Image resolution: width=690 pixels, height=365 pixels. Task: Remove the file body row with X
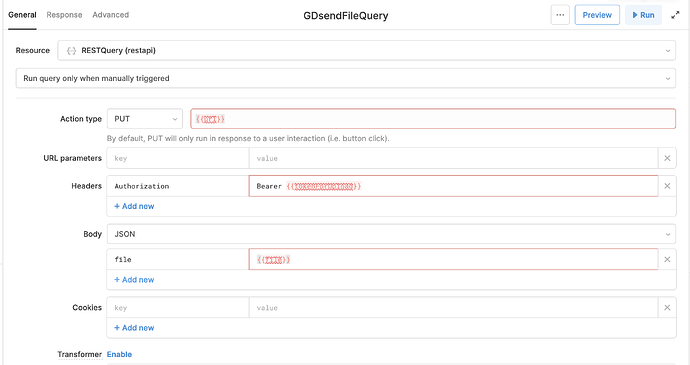pyautogui.click(x=667, y=259)
